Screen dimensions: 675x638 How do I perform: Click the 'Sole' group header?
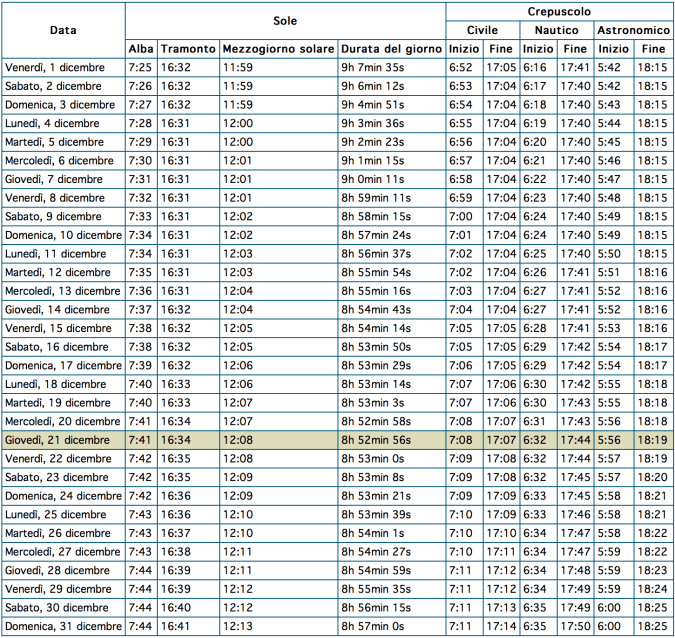point(285,21)
